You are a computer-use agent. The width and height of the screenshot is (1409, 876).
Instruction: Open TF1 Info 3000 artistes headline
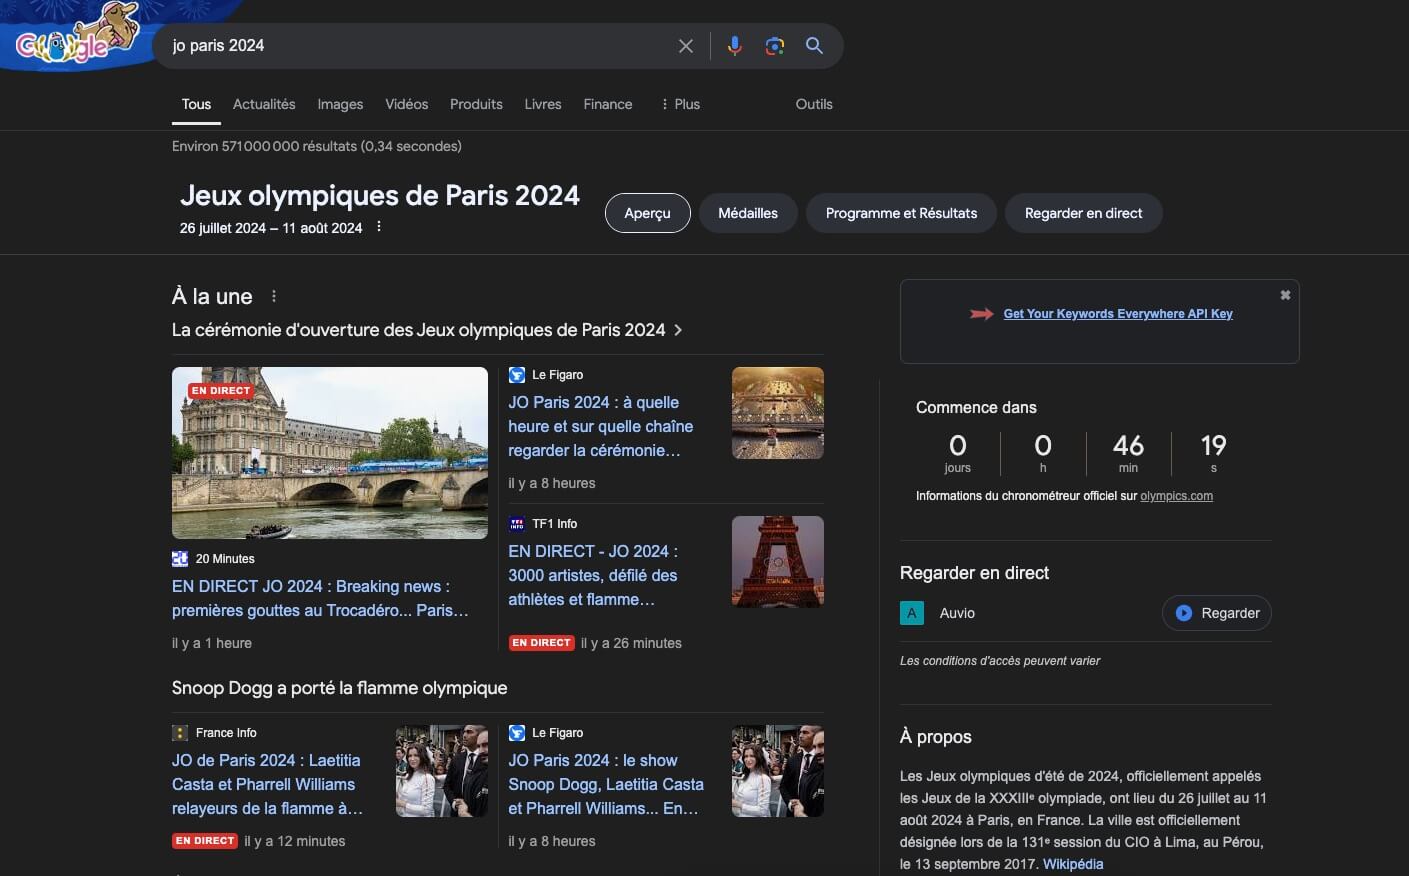tap(593, 575)
